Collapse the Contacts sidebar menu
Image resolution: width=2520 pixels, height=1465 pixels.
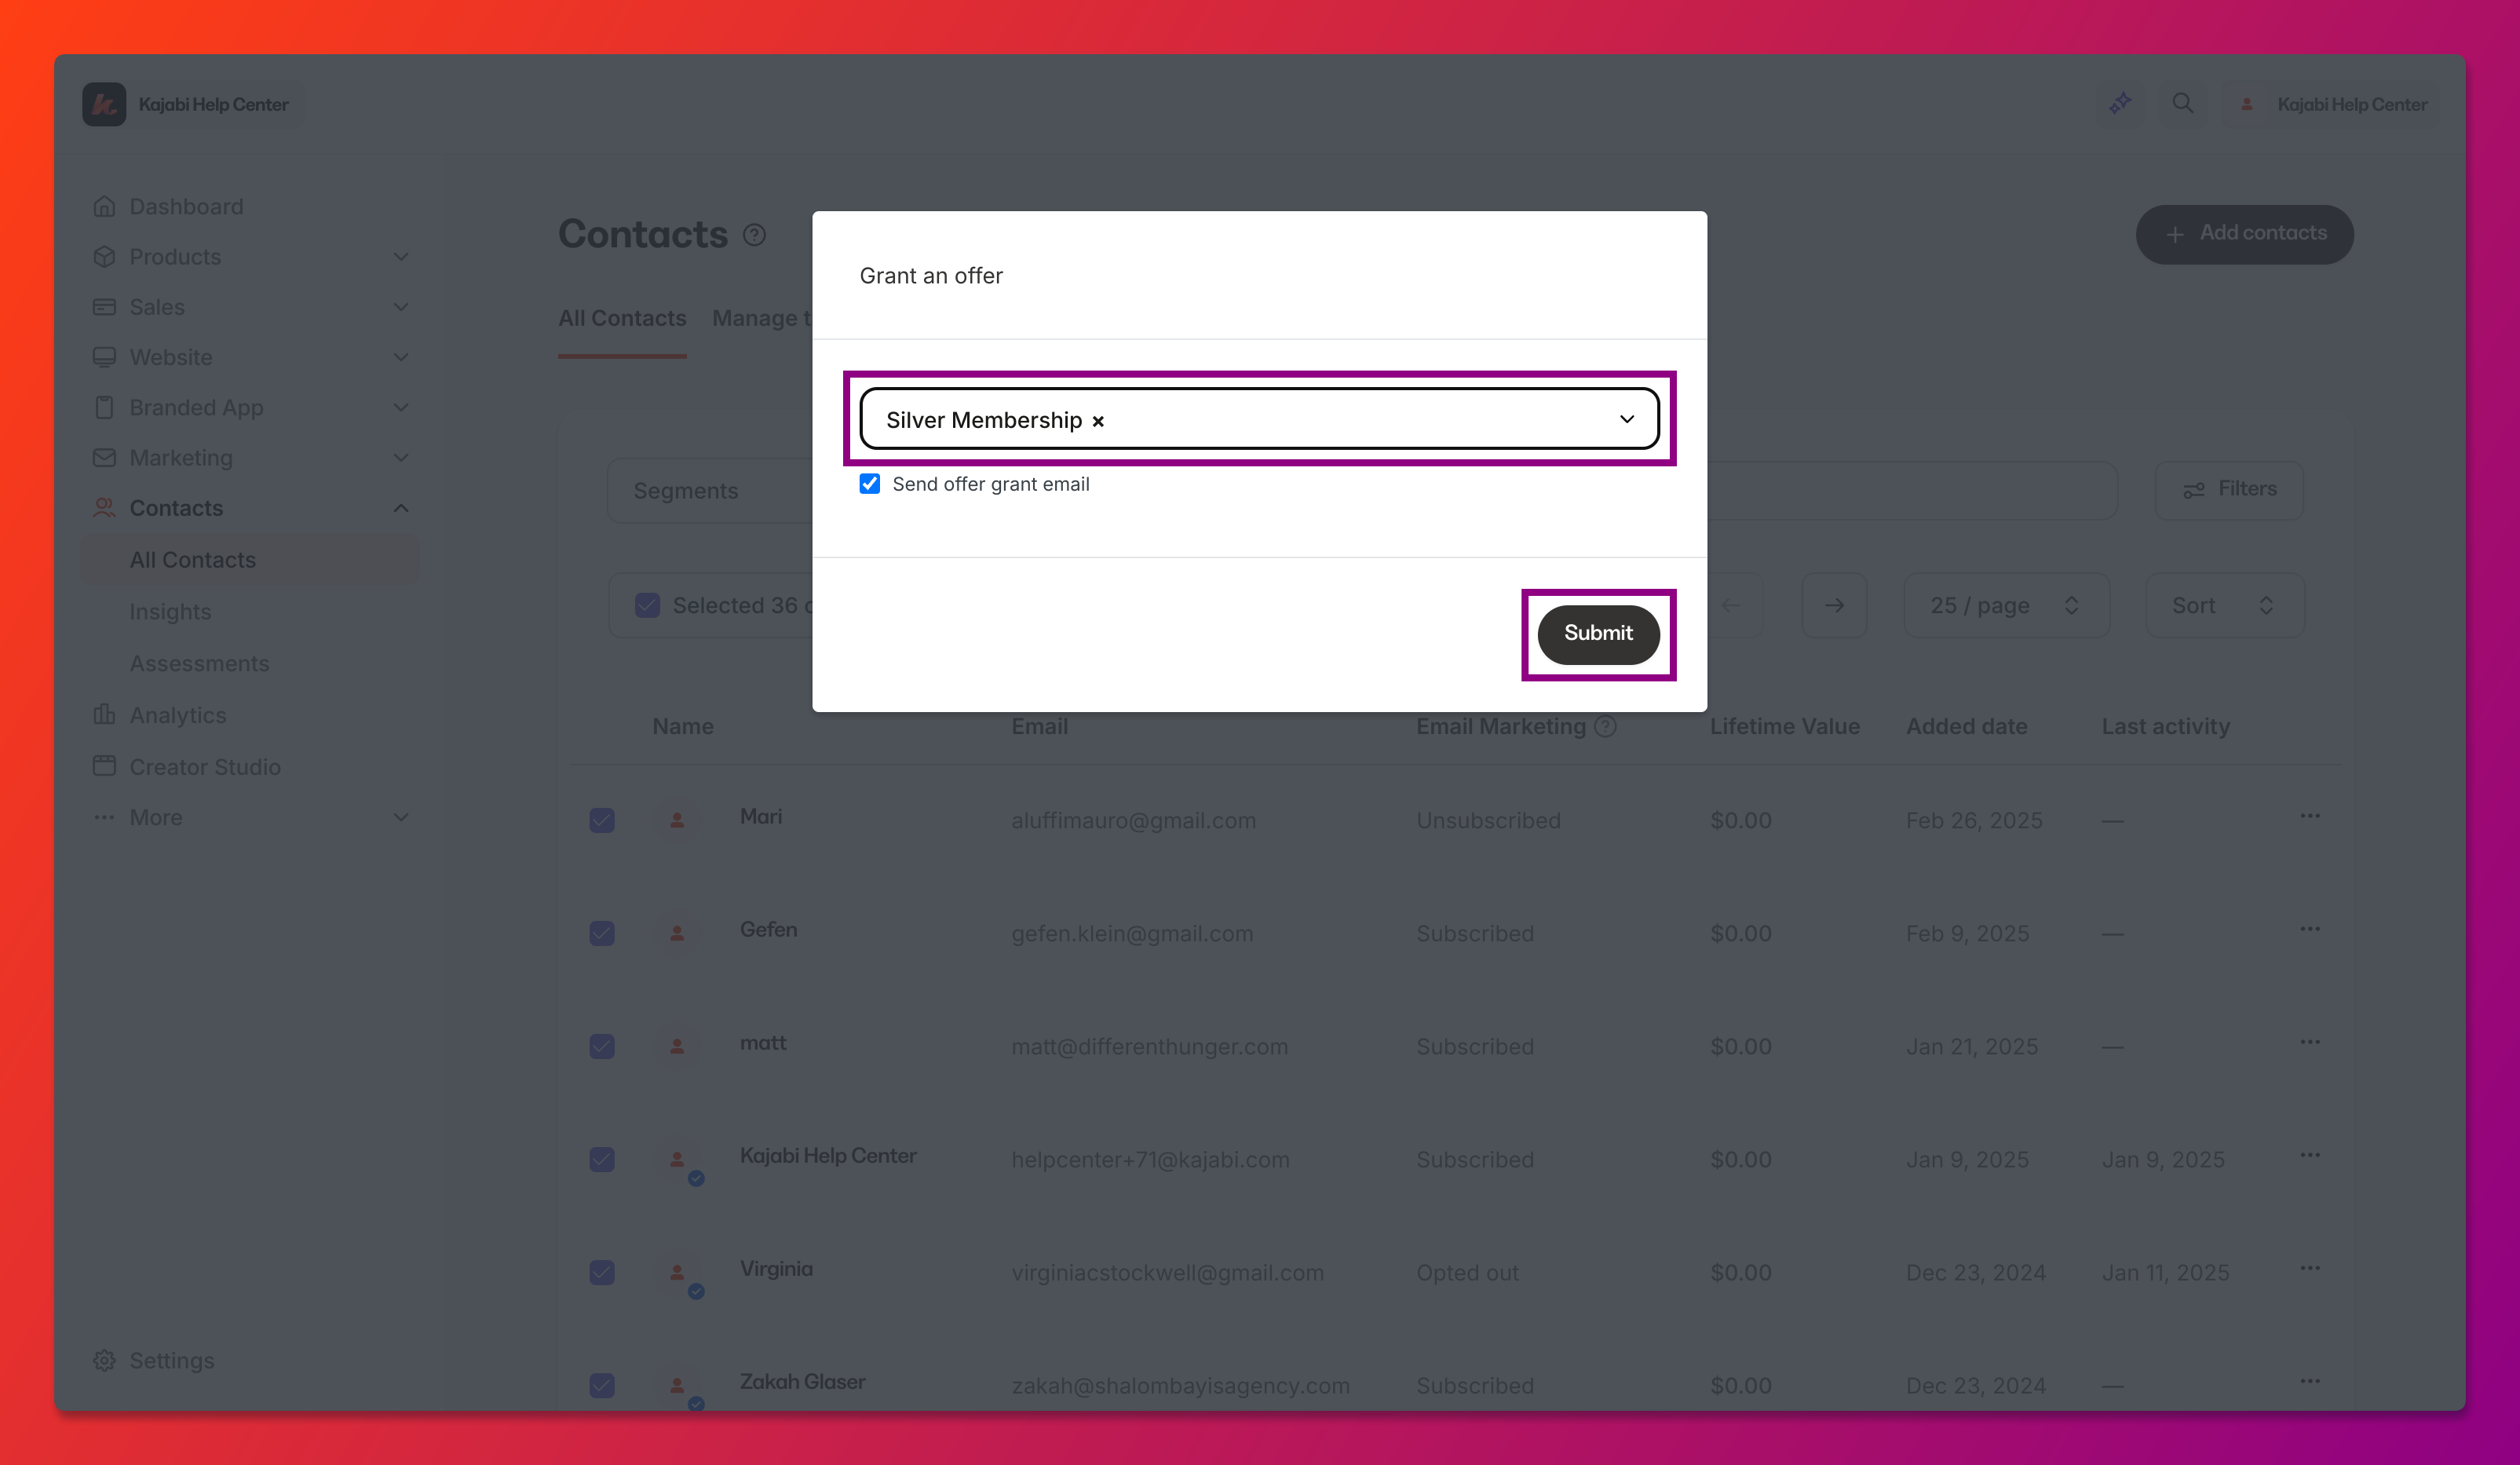[401, 508]
